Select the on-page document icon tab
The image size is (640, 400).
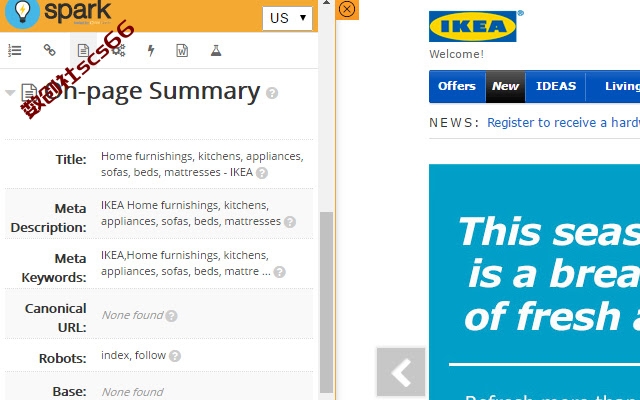pyautogui.click(x=83, y=51)
